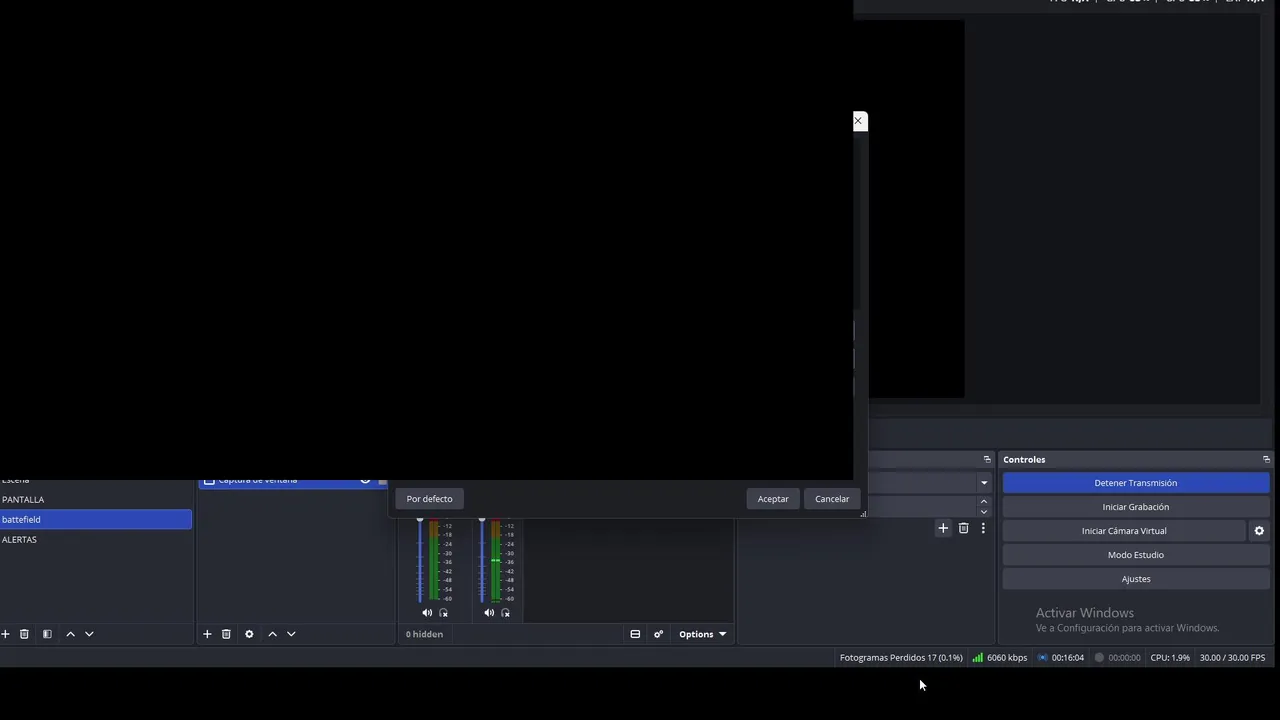Undock the Controles panel with the float icon
Screen dimensions: 1280x720
click(x=1266, y=459)
